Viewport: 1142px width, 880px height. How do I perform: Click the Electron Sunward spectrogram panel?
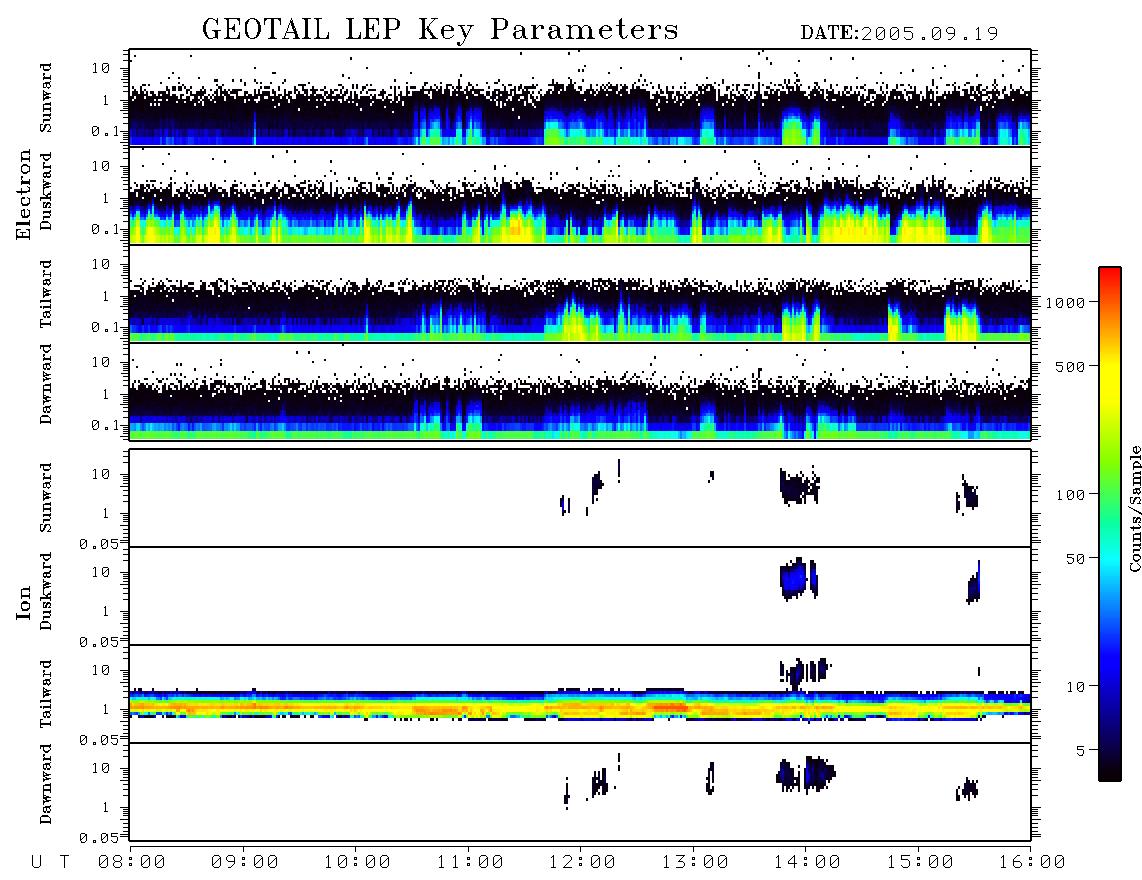(580, 98)
